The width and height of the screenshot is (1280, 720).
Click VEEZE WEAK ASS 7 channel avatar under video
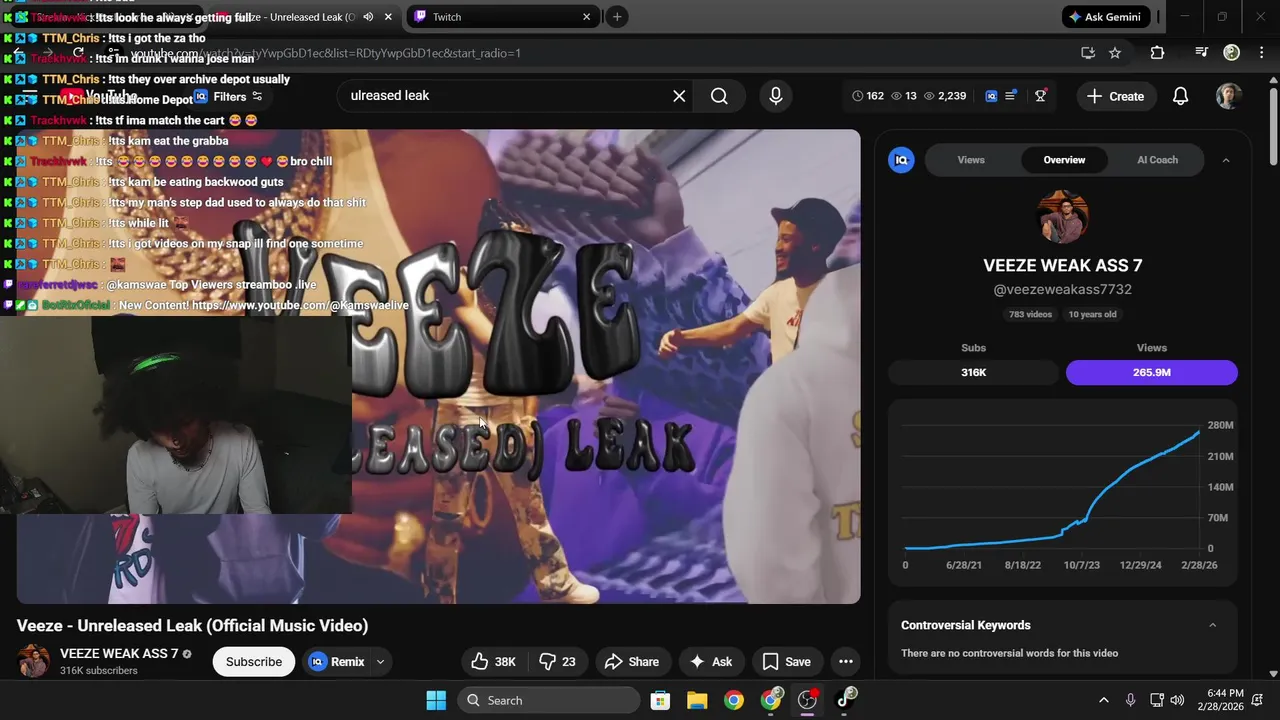(33, 661)
